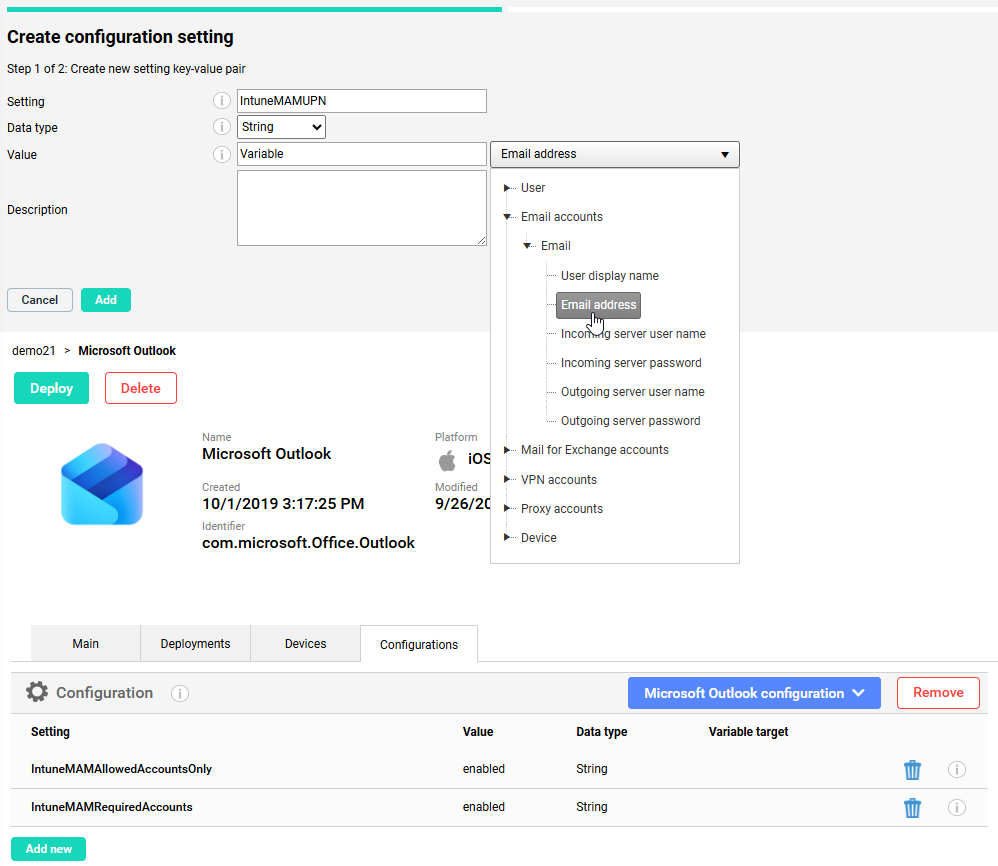Click the Variable target column header

(748, 732)
